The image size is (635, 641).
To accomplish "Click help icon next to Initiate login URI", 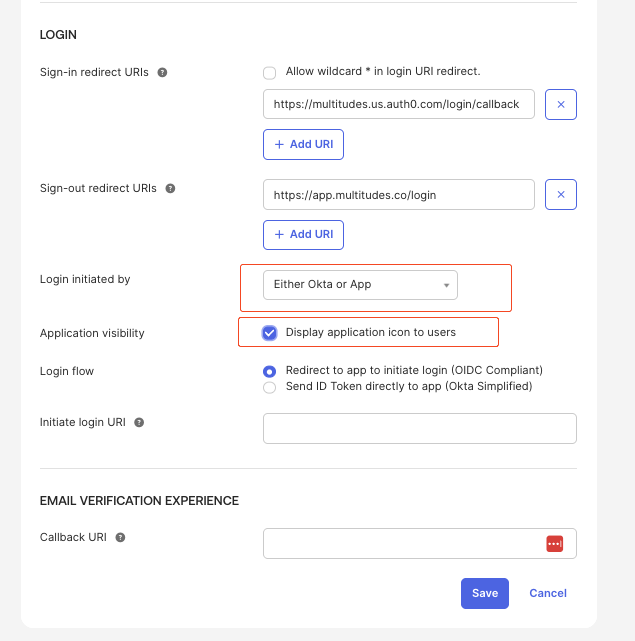I will (x=139, y=422).
